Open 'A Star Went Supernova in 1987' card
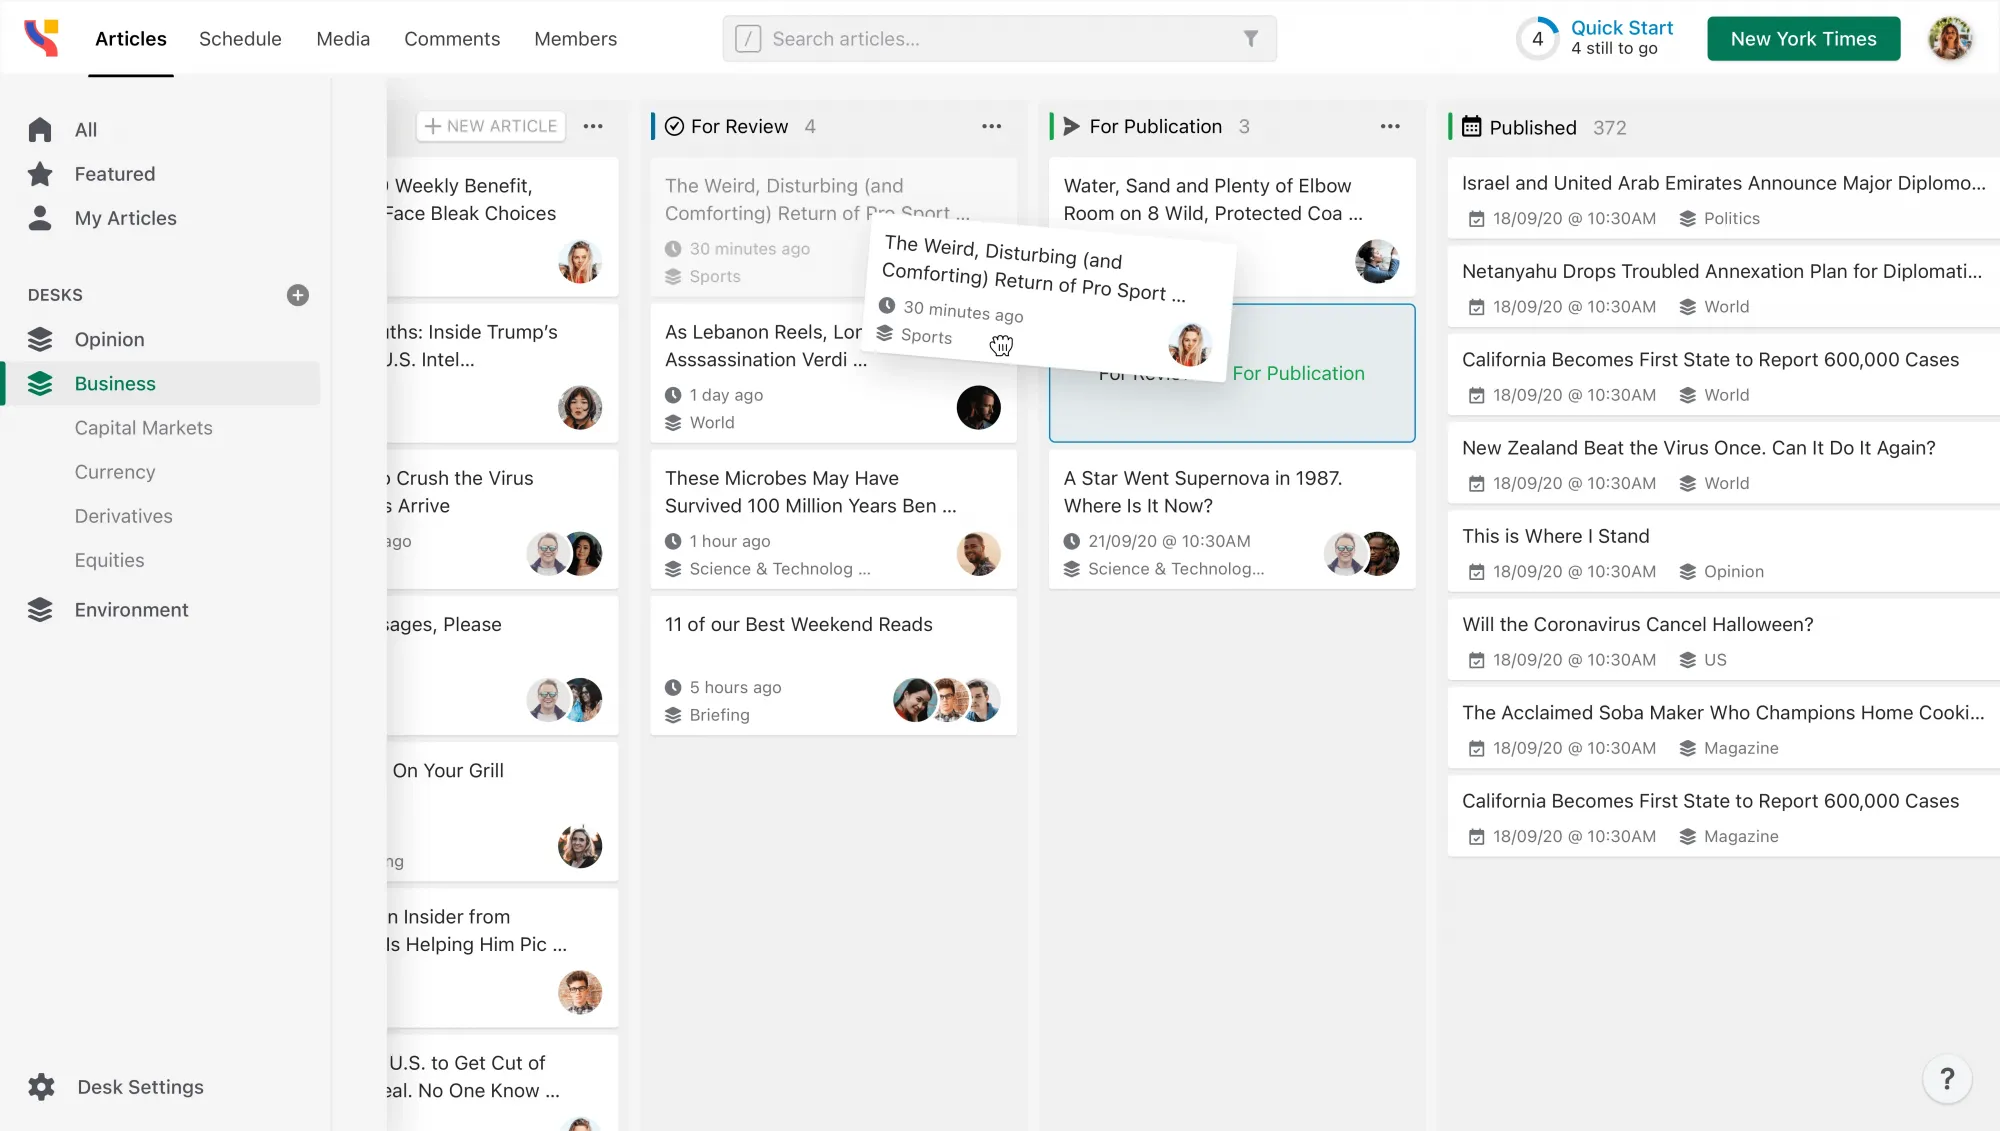2000x1131 pixels. pyautogui.click(x=1232, y=520)
